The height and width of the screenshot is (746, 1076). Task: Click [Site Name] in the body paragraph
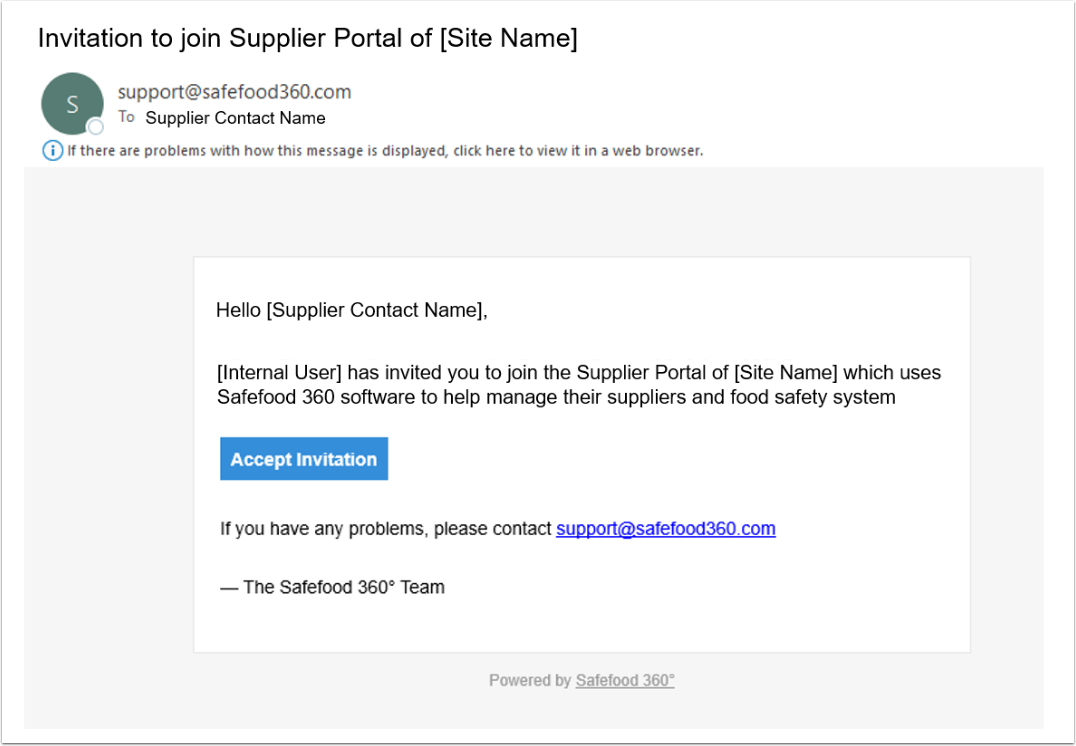(x=785, y=373)
